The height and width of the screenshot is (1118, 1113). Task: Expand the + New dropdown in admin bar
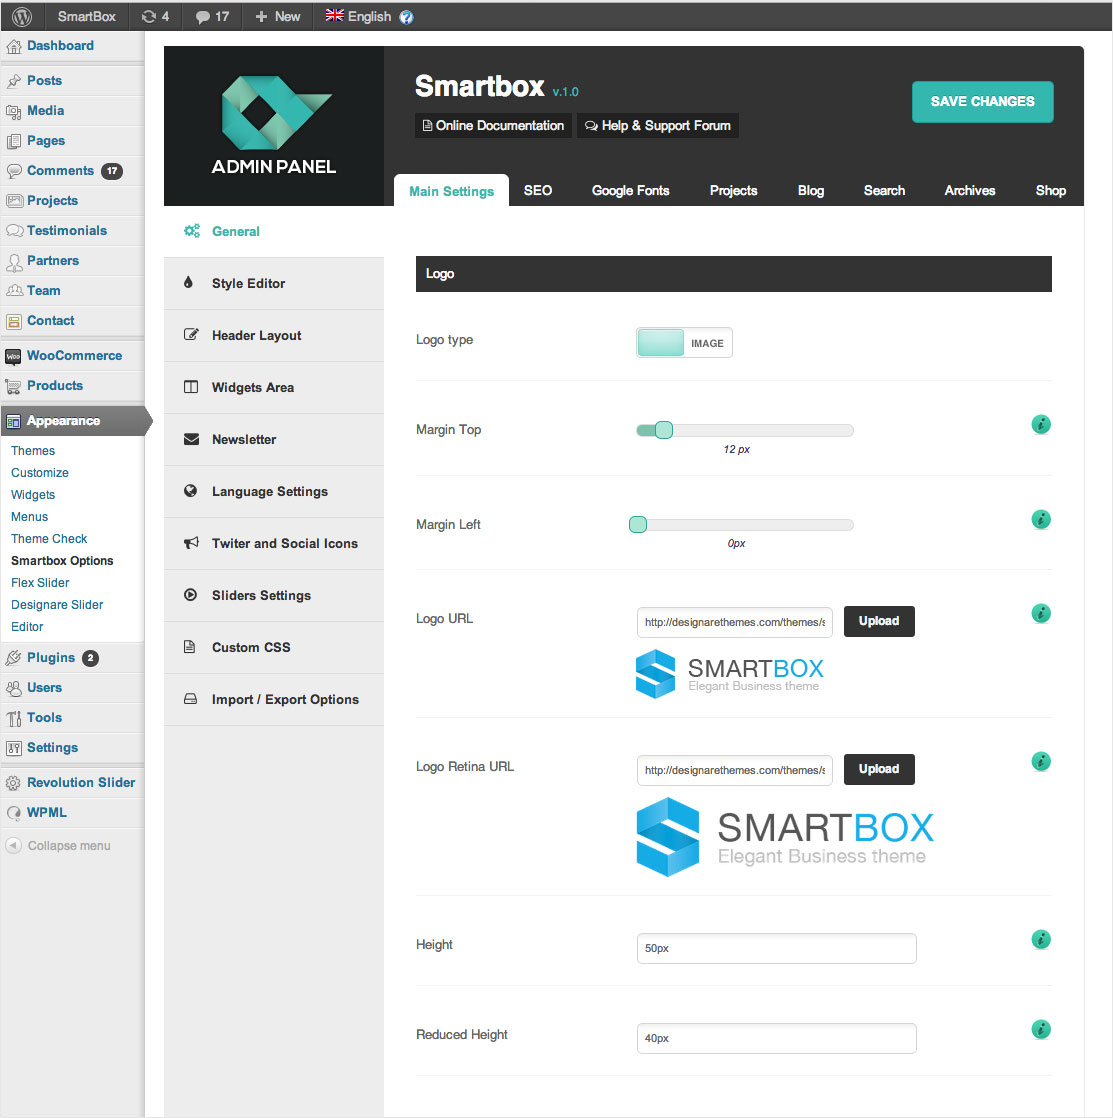click(x=277, y=16)
